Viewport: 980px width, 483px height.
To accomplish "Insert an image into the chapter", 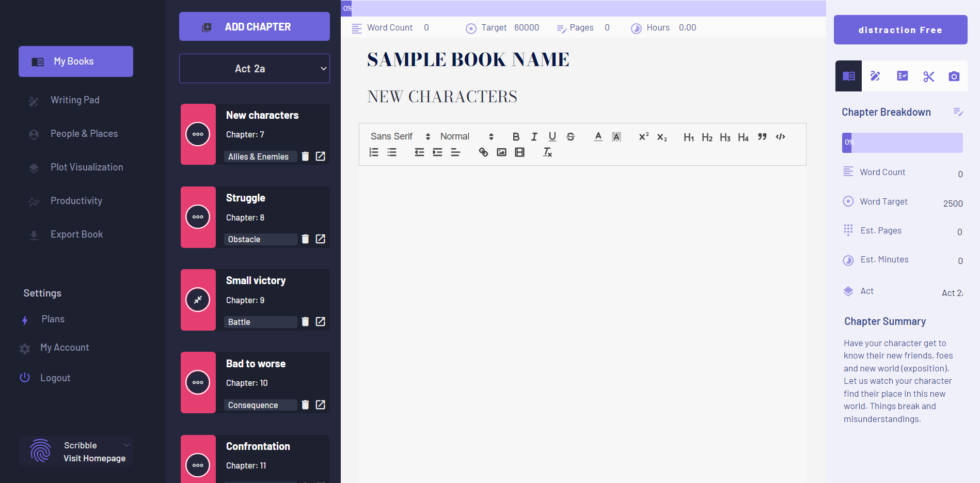I will [x=501, y=152].
